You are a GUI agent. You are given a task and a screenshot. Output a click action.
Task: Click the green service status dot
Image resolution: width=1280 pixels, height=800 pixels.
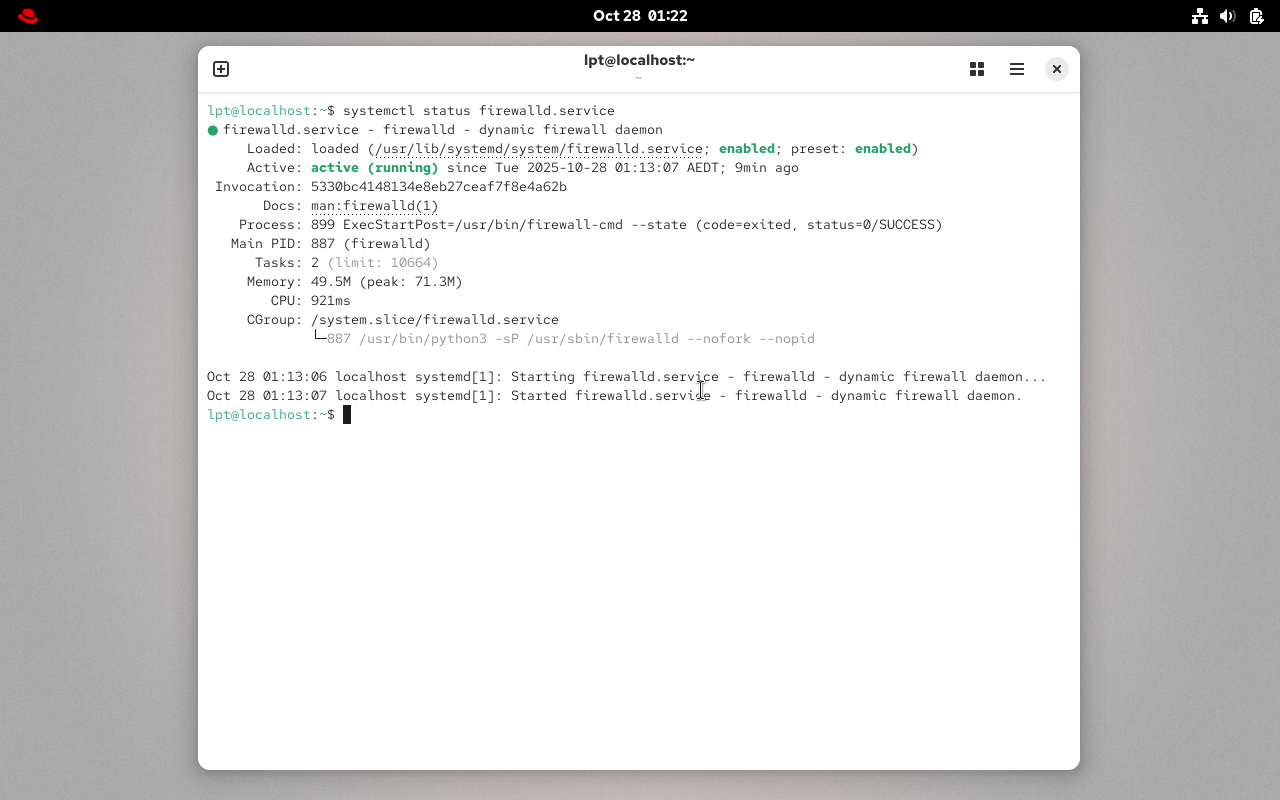pos(213,130)
